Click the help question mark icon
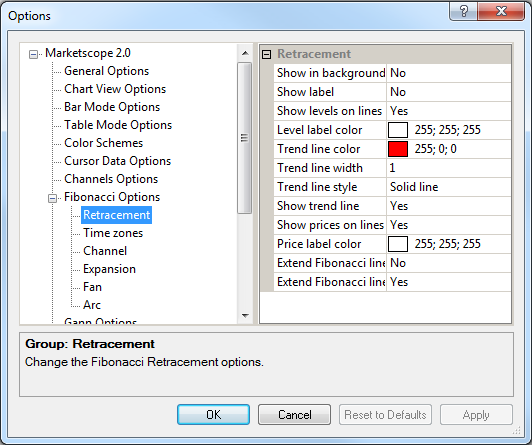Viewport: 532px width, 445px height. [x=463, y=11]
